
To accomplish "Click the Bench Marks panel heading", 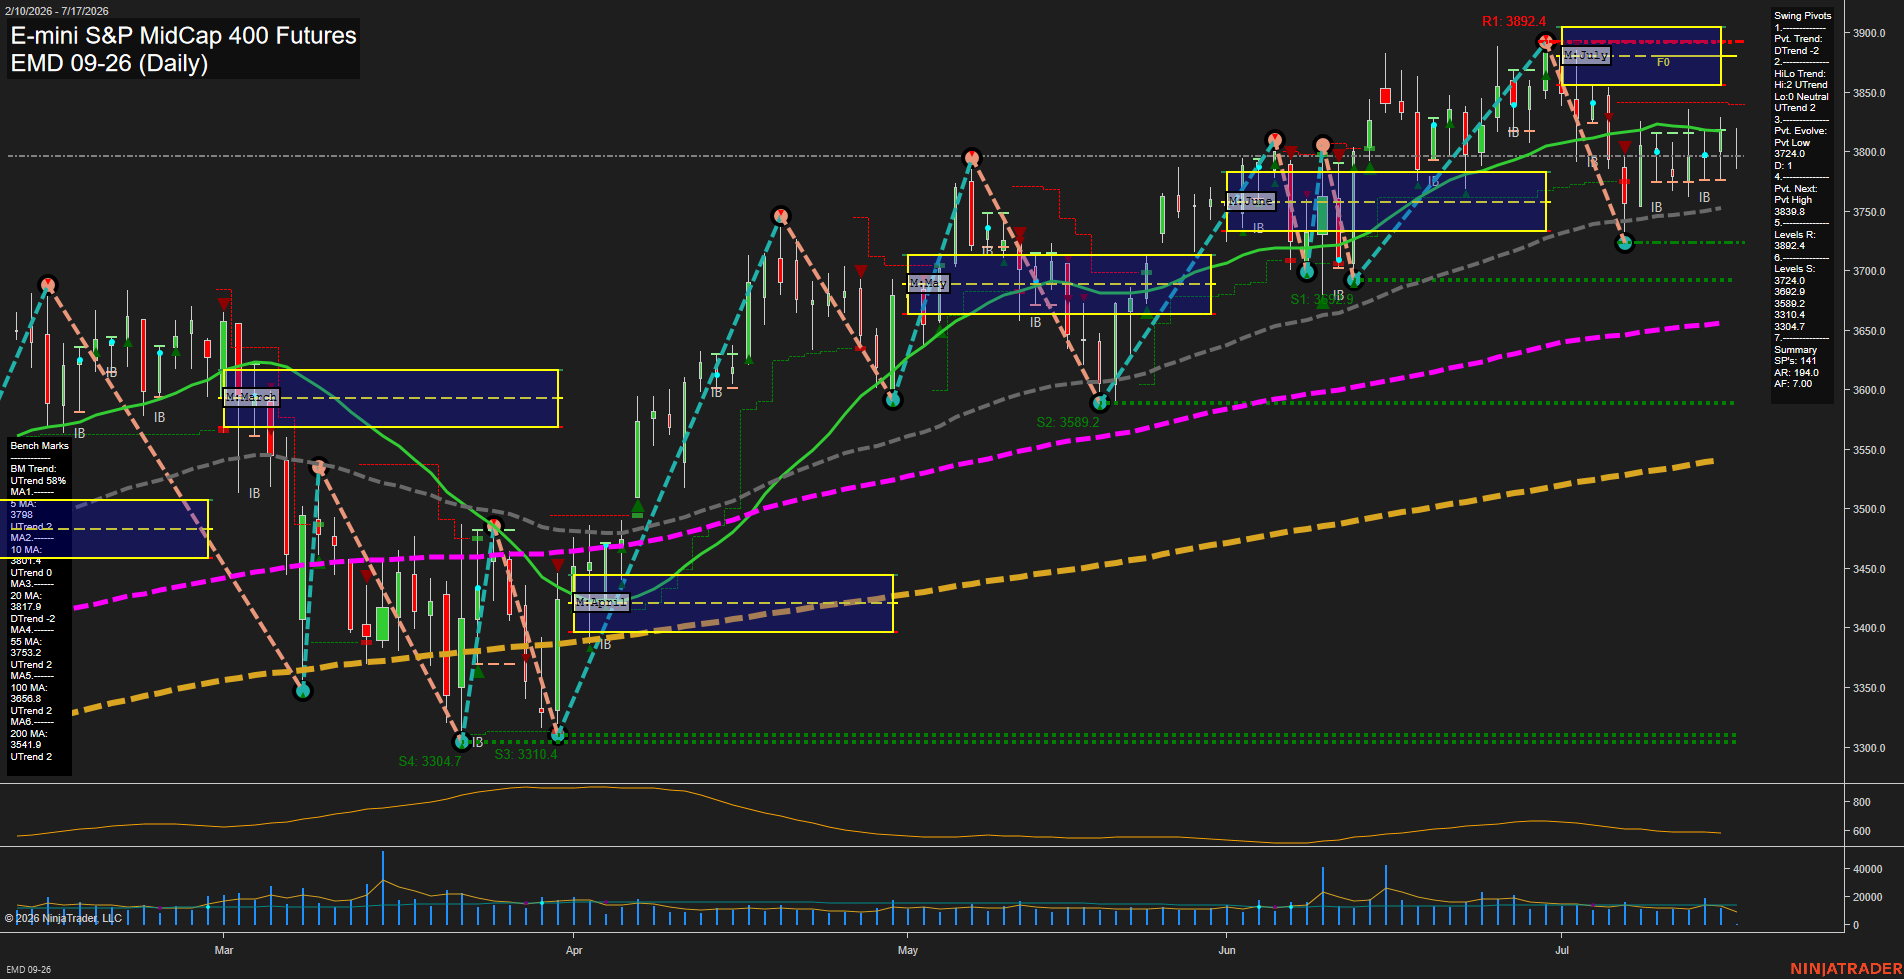I will [x=40, y=446].
